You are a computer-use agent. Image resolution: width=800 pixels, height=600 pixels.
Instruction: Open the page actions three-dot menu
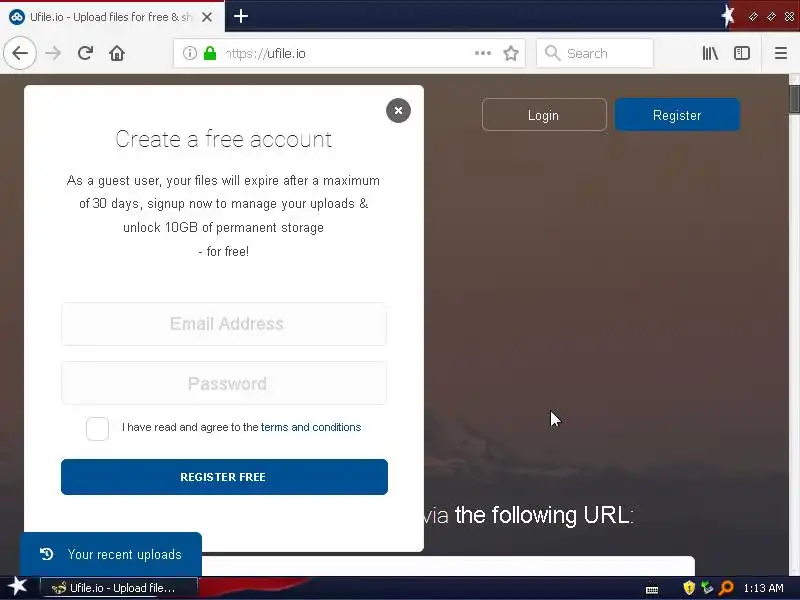483,53
